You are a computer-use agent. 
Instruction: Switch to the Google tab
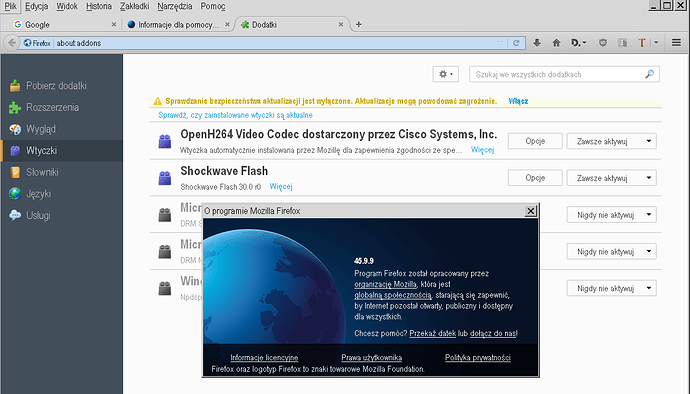pos(64,25)
